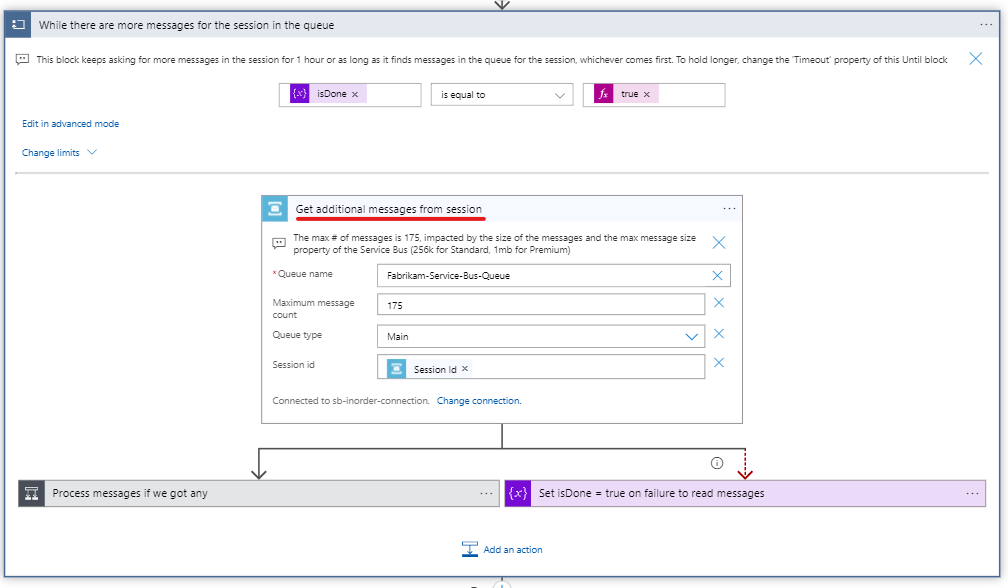Click the plus icon next to Add an action
Image resolution: width=1008 pixels, height=588 pixels.
[470, 548]
